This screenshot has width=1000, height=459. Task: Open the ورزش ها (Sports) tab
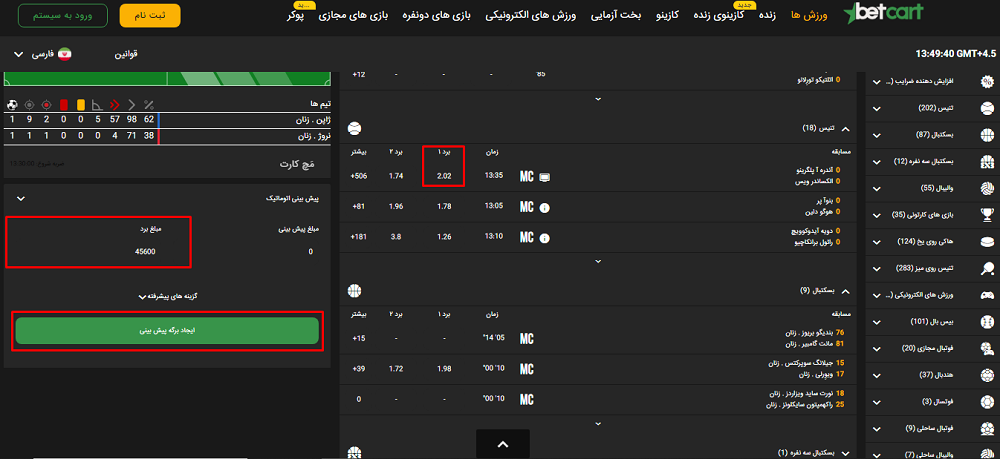click(809, 15)
